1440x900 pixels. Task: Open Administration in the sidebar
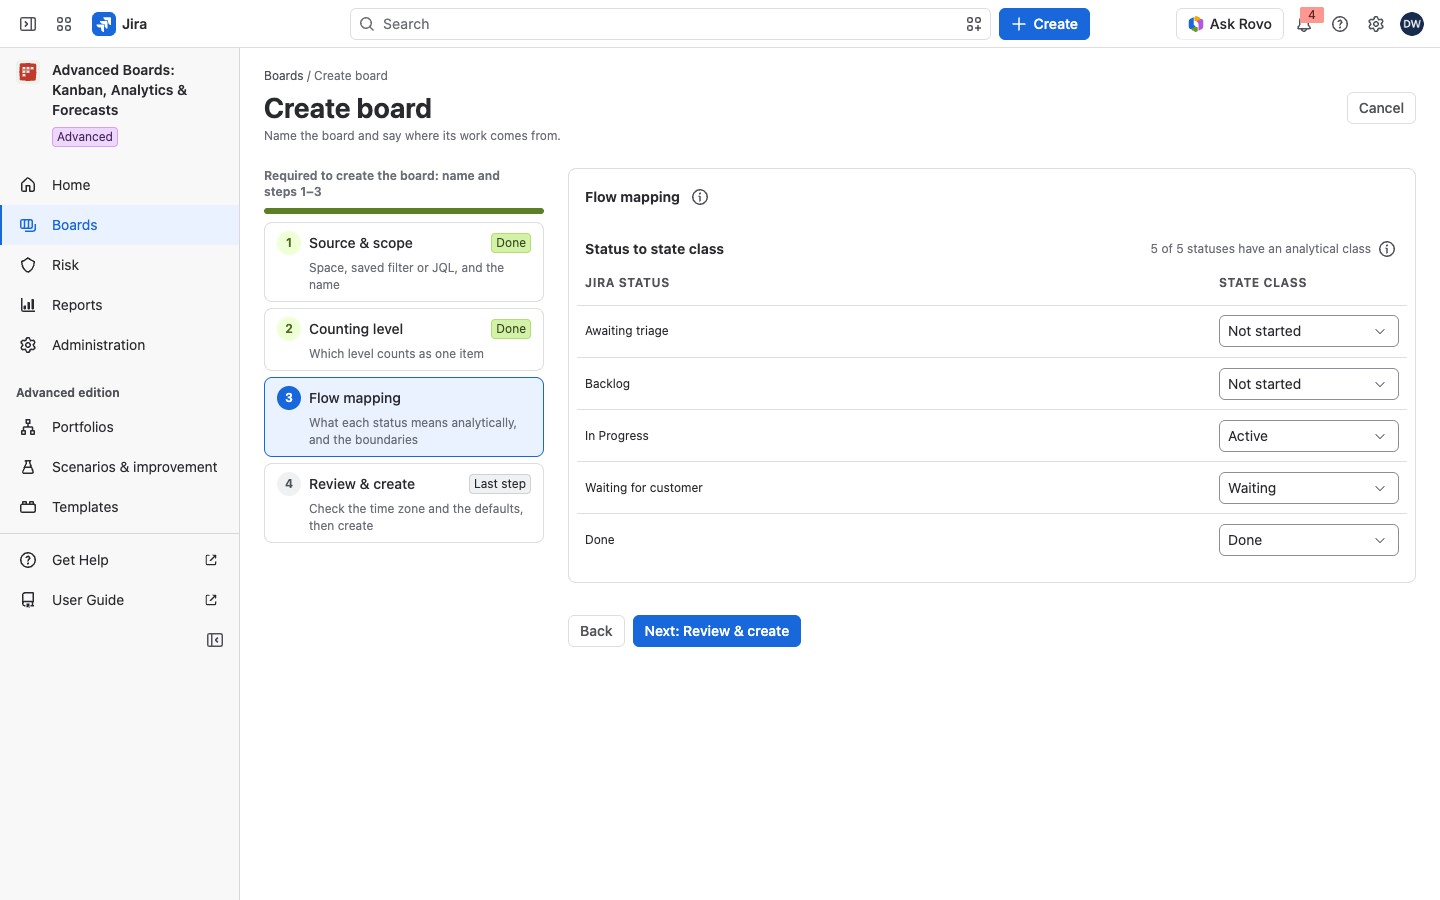[120, 345]
